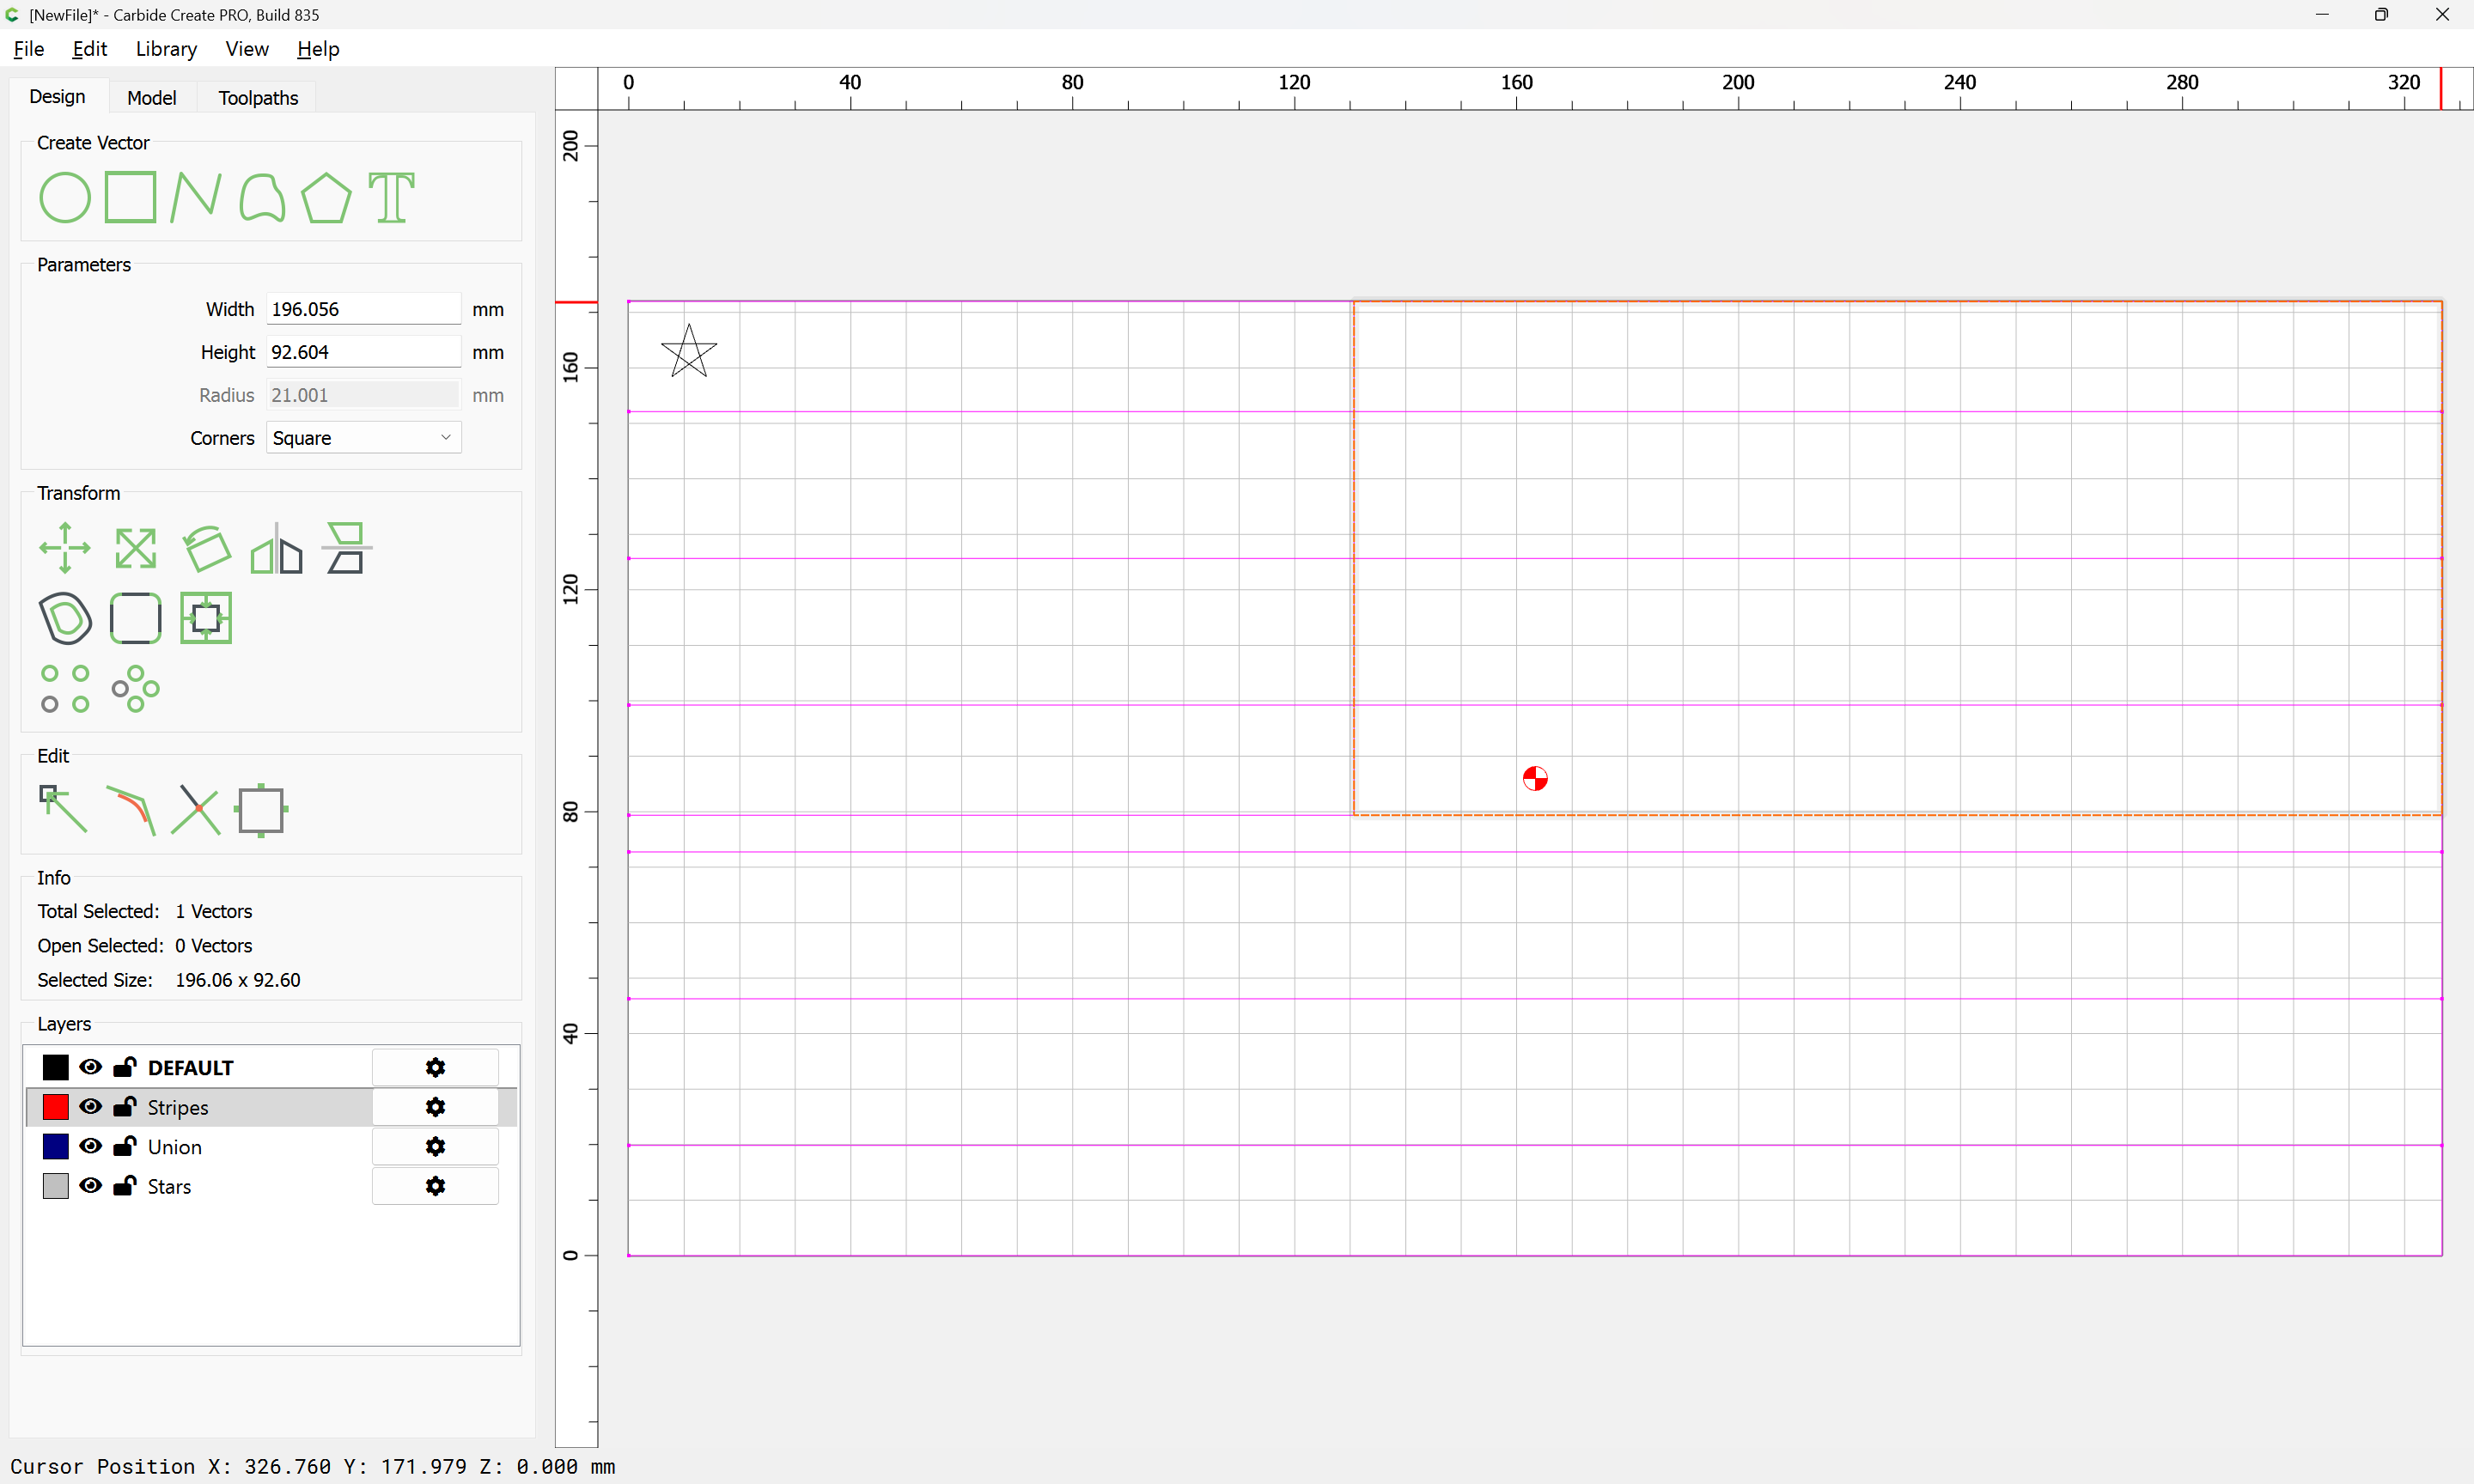Toggle visibility of the Union layer
Screen dimensions: 2474x1484
(90, 1146)
